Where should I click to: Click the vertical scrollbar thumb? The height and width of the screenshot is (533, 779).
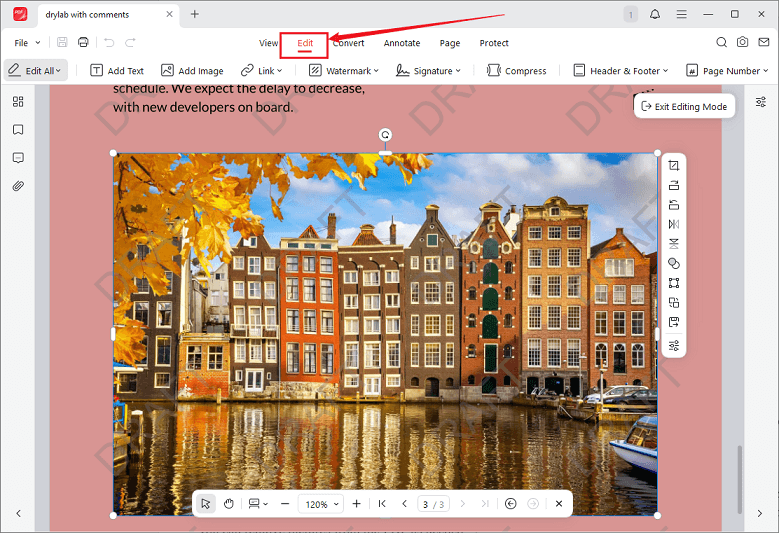coord(740,479)
